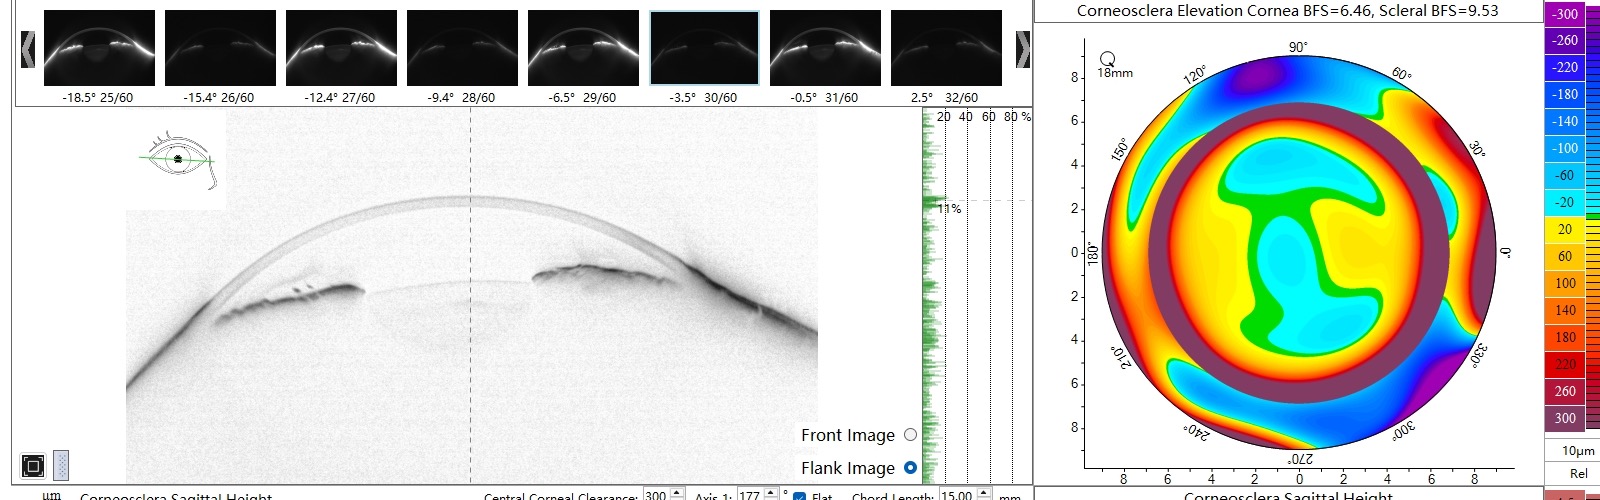Select the Front Image radio button
The image size is (1600, 500).
(910, 434)
